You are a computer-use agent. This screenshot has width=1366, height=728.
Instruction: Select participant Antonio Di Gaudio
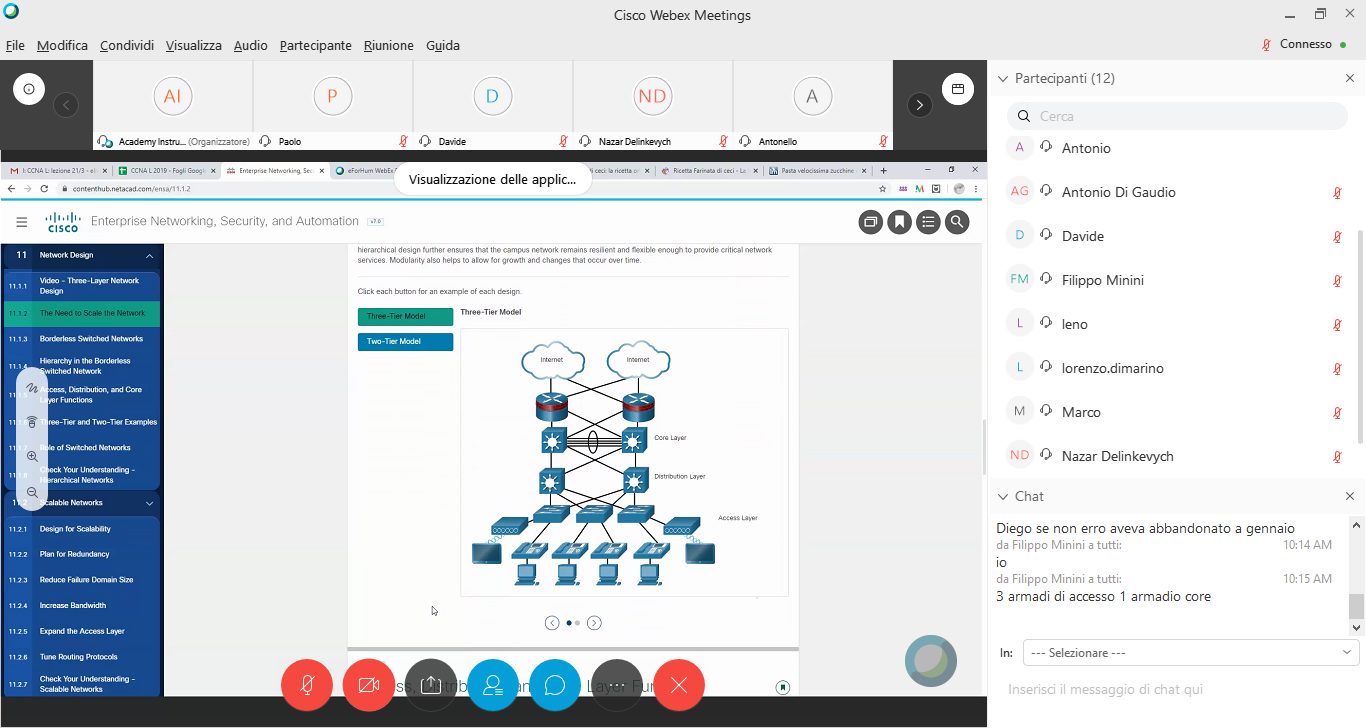[1176, 192]
